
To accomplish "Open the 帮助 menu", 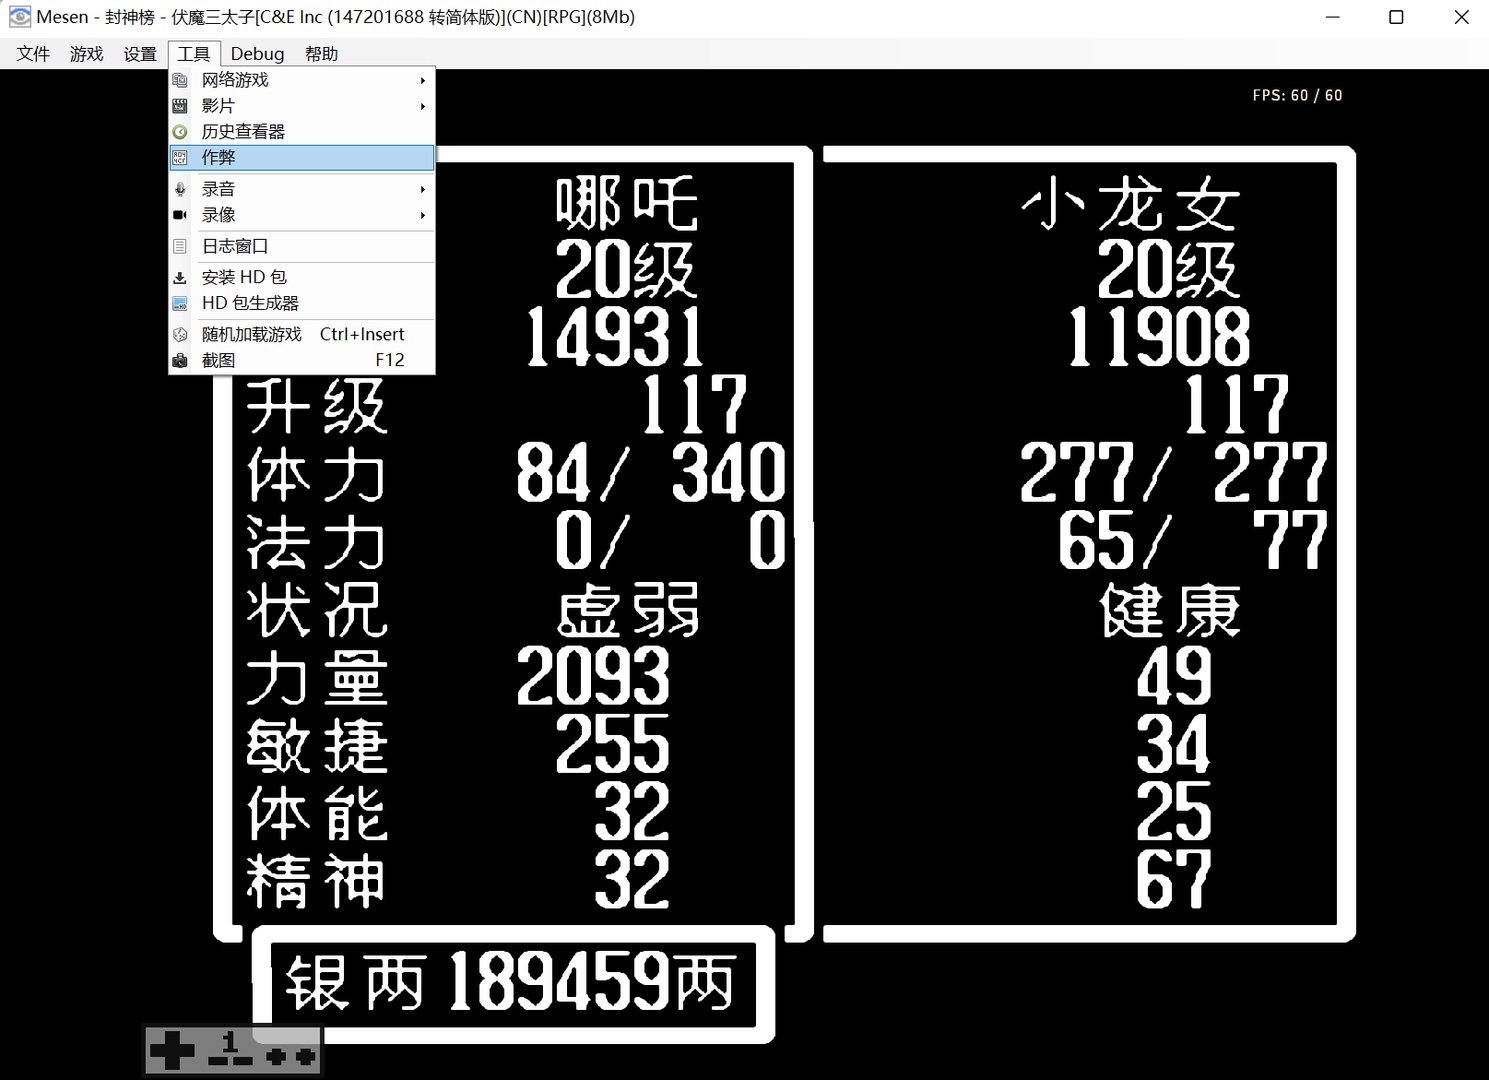I will [x=321, y=53].
